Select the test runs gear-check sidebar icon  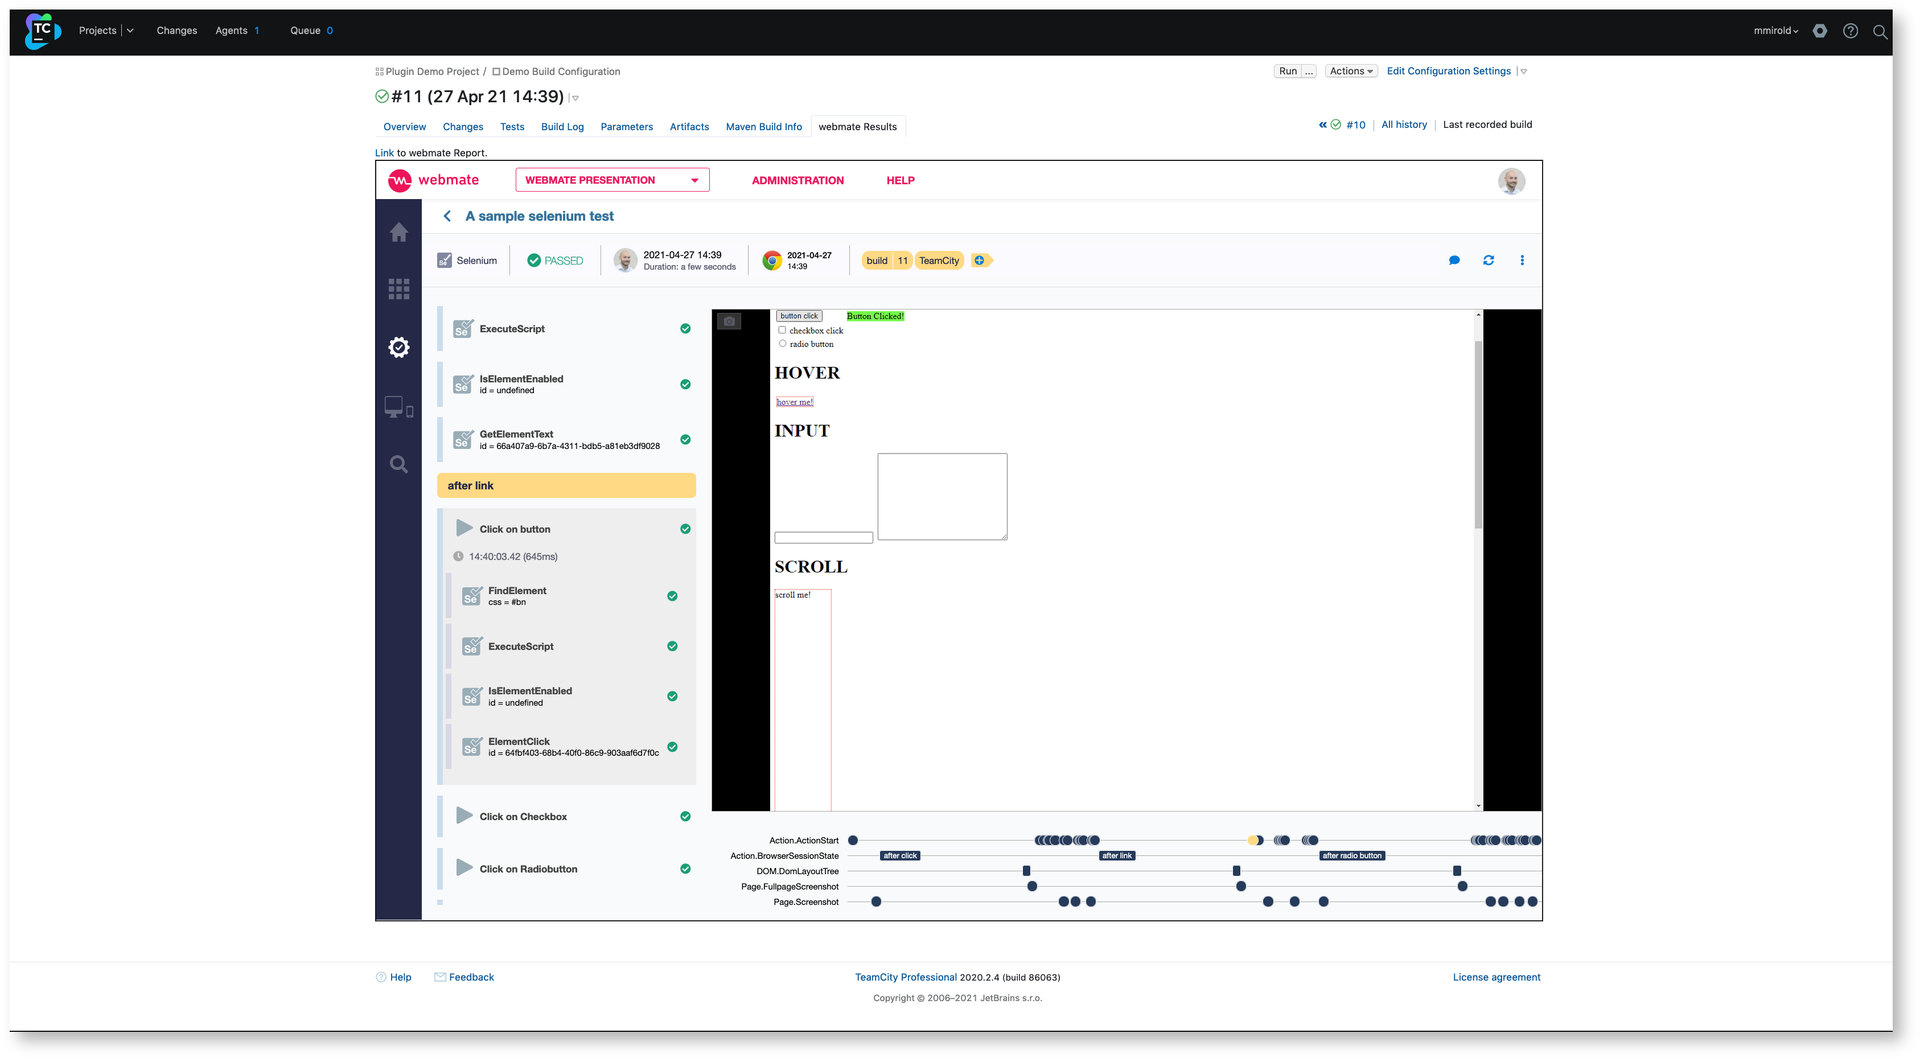pos(399,347)
